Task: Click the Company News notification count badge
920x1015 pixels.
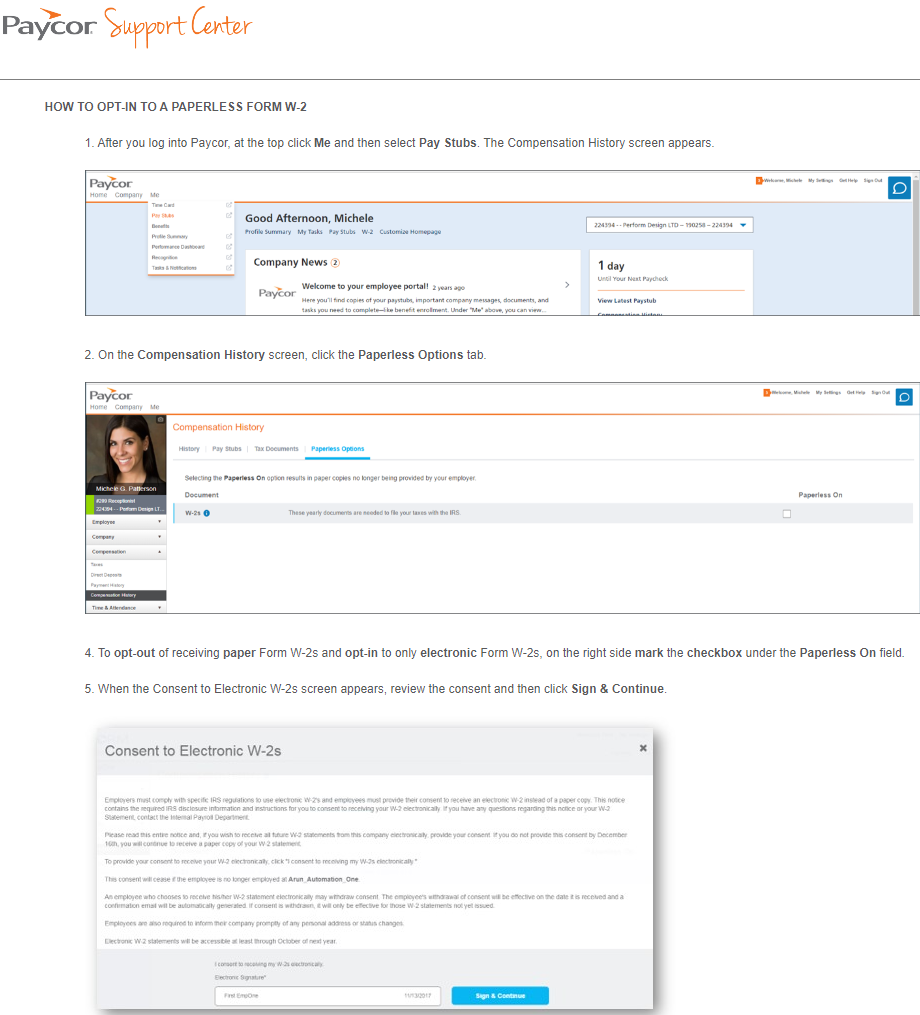Action: point(336,262)
